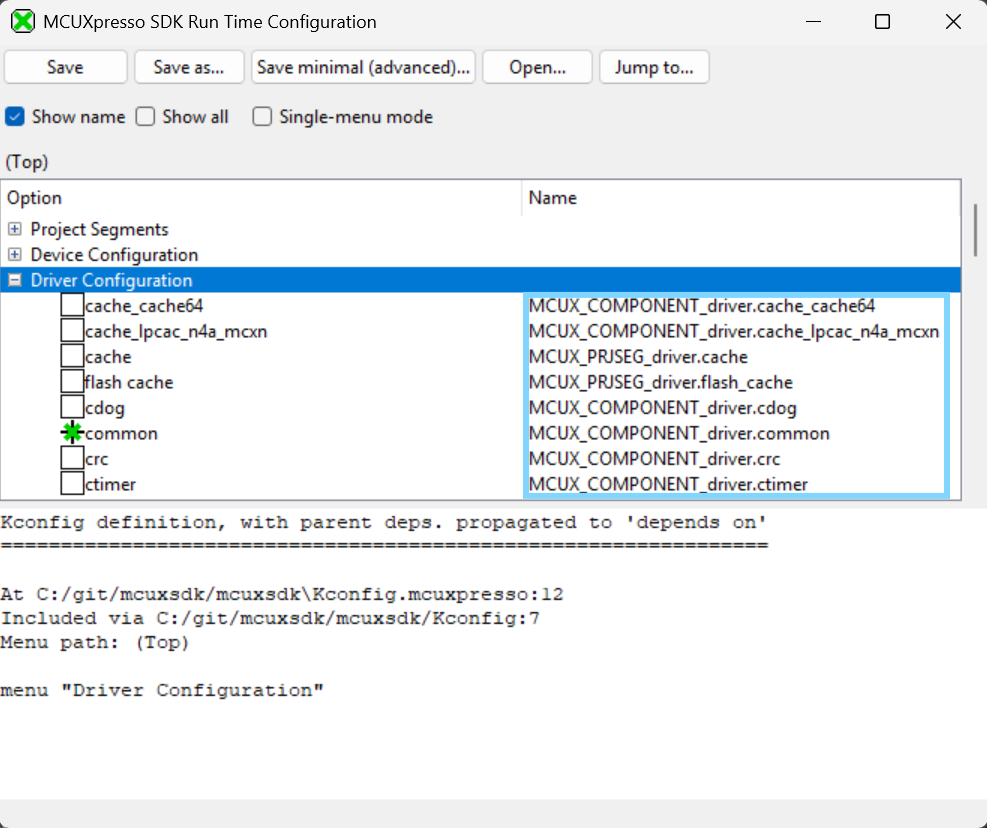Check the cache_cache64 option
Image resolution: width=987 pixels, height=828 pixels.
[x=71, y=304]
